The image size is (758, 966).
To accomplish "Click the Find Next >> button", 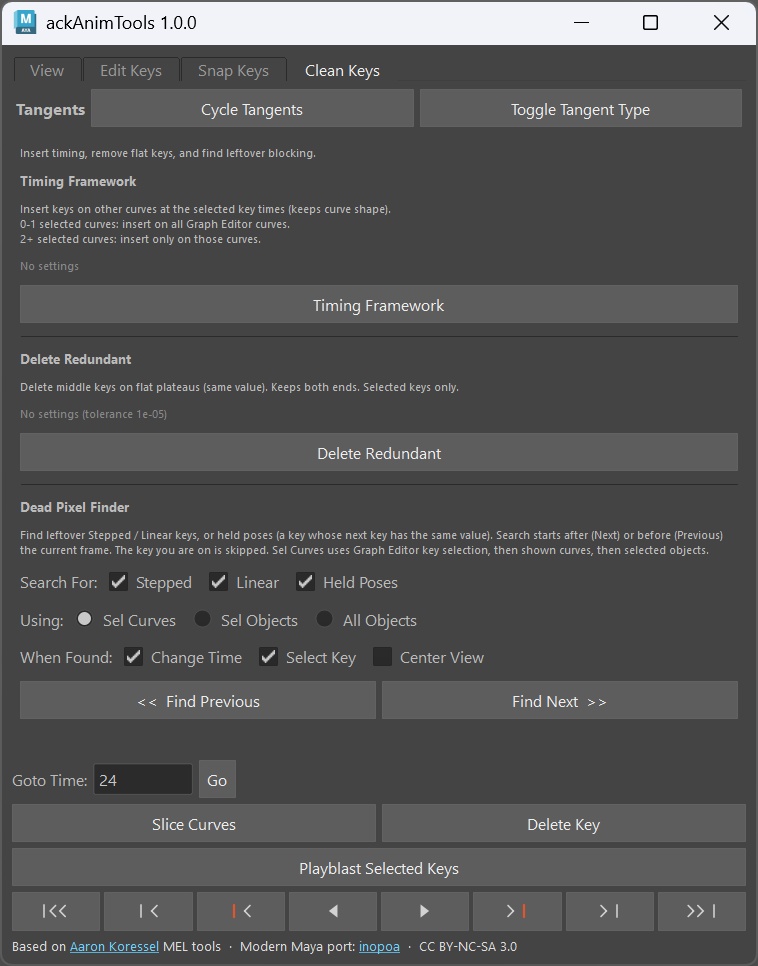I will click(x=560, y=700).
